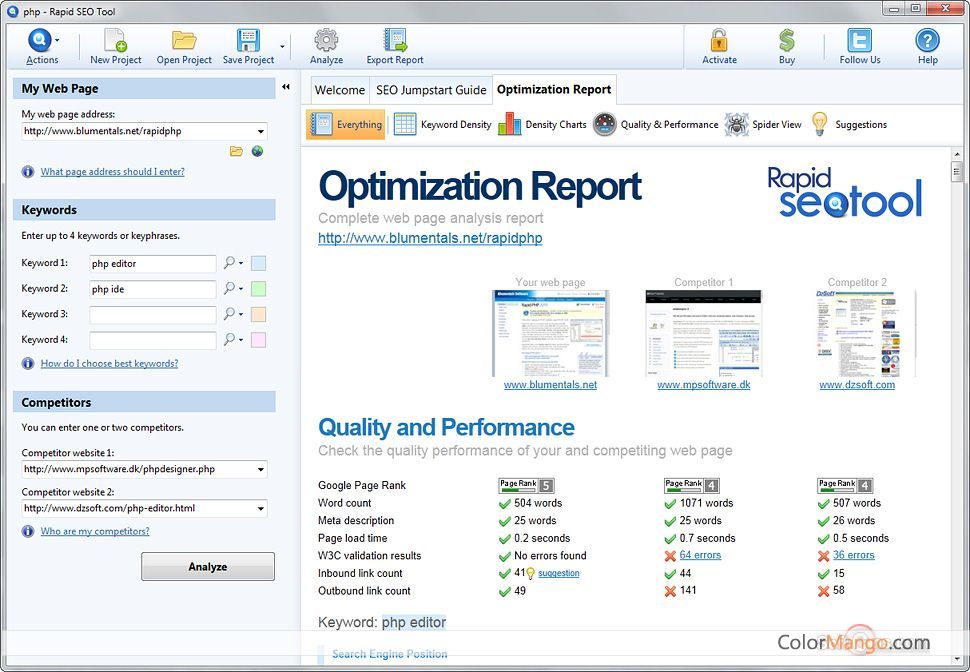Click info icon beside 'What page address'

(28, 172)
